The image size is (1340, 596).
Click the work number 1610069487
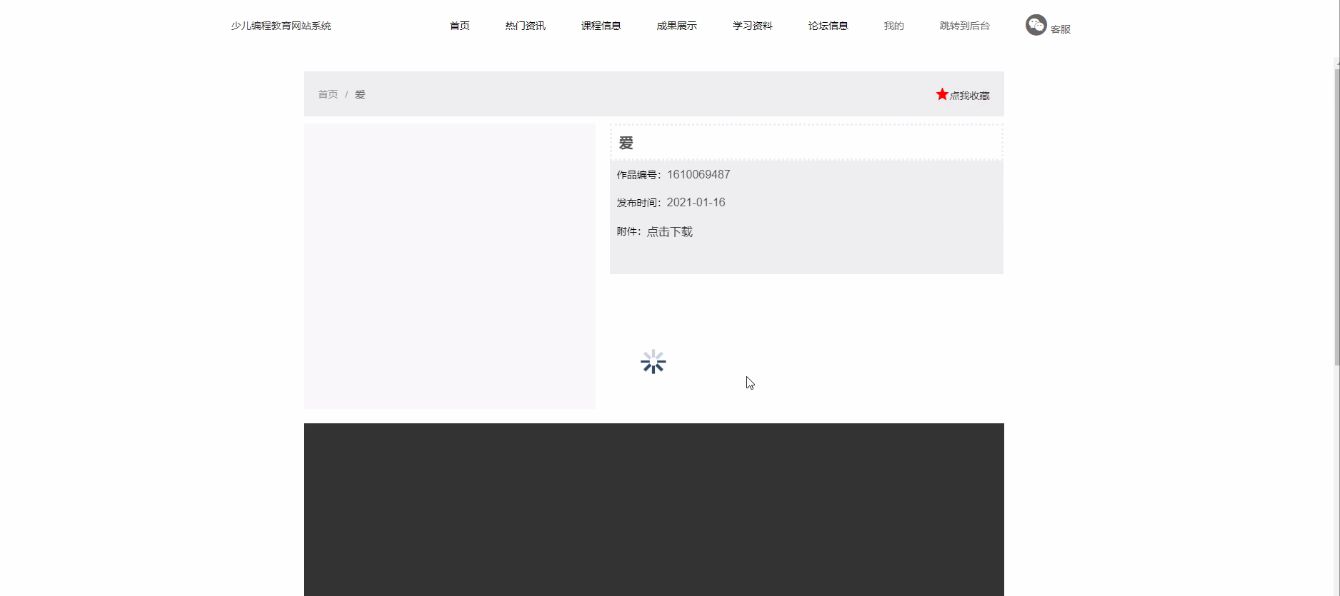coord(698,175)
